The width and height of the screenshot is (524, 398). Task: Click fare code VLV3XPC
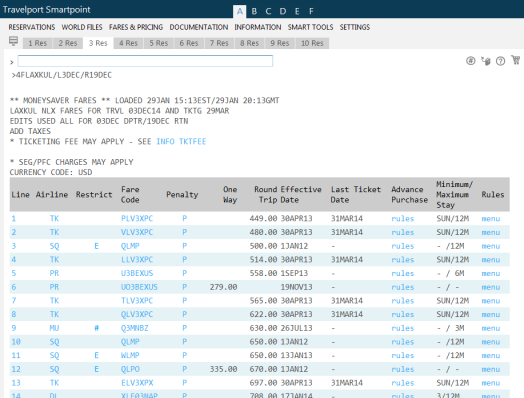click(137, 232)
